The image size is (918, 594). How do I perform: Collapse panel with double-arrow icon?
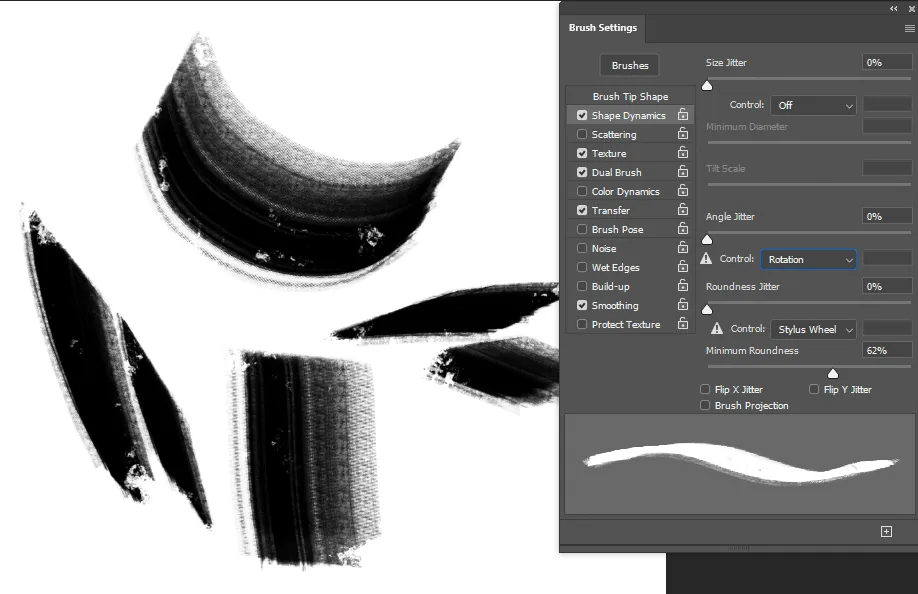coord(893,8)
